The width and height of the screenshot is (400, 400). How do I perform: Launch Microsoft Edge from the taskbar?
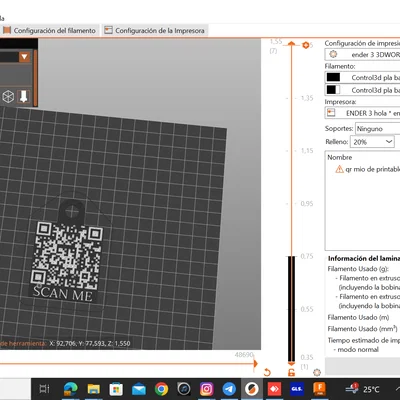pyautogui.click(x=71, y=389)
